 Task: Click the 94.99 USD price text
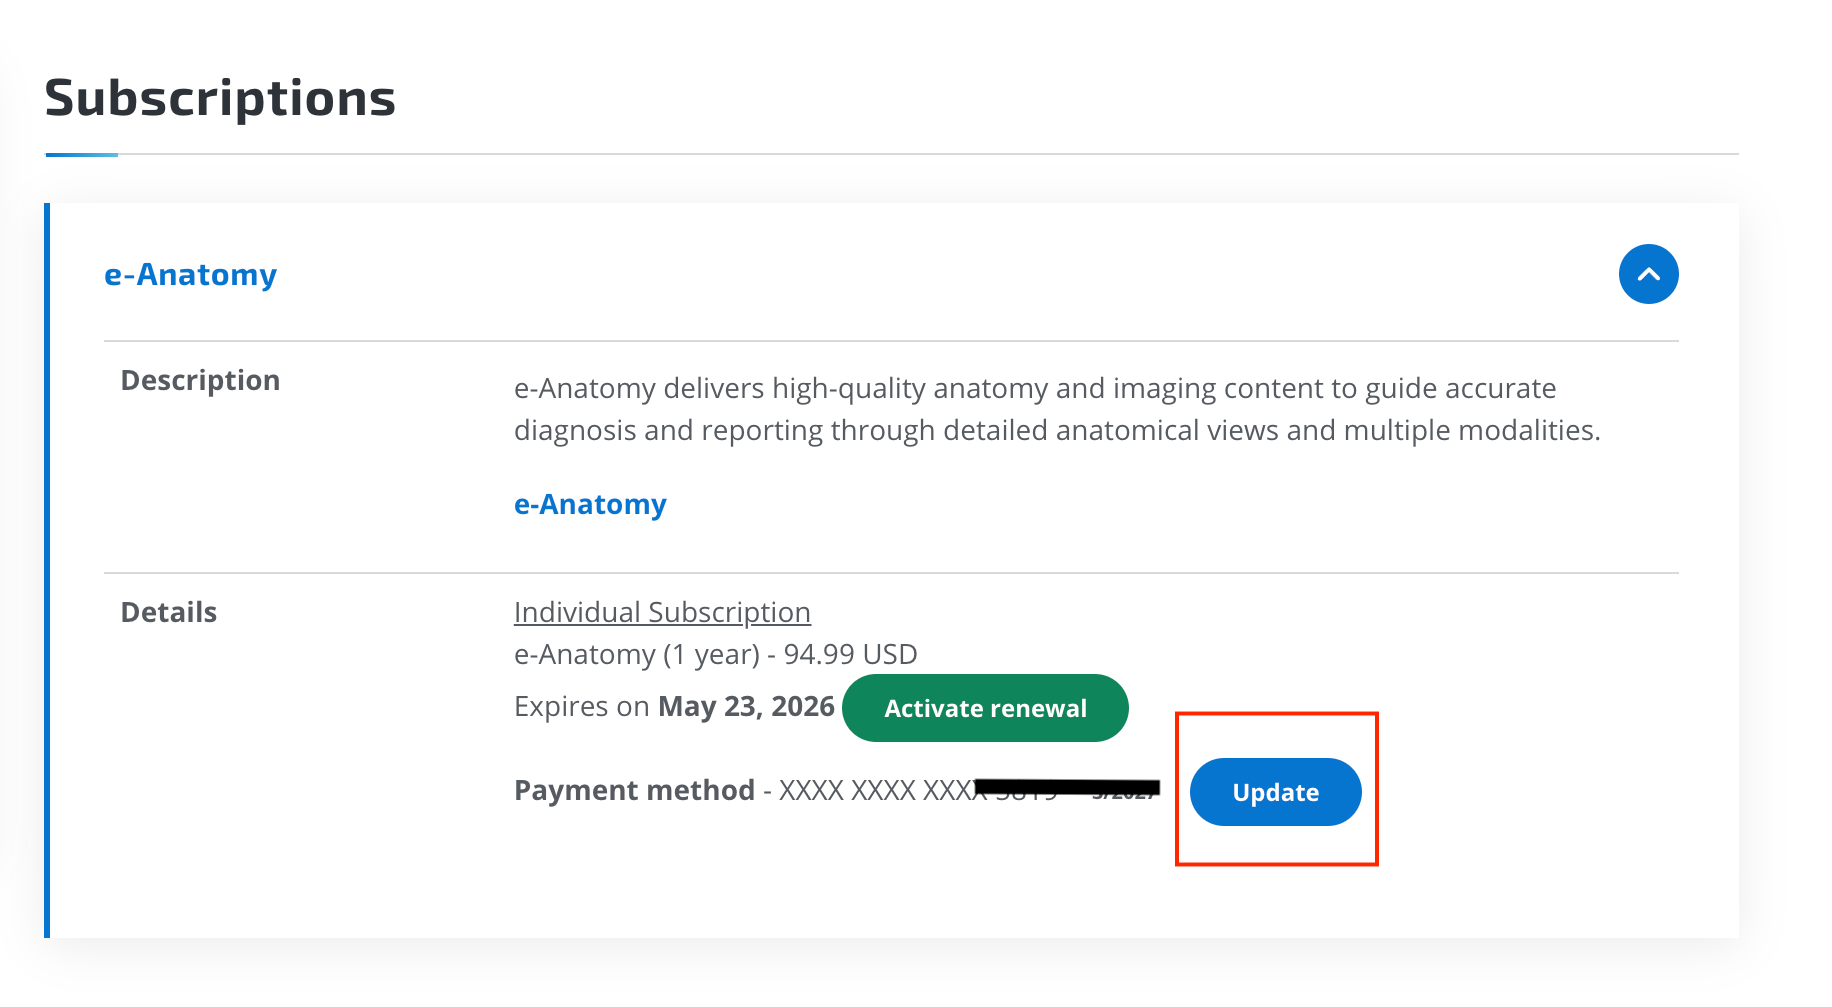pyautogui.click(x=850, y=655)
